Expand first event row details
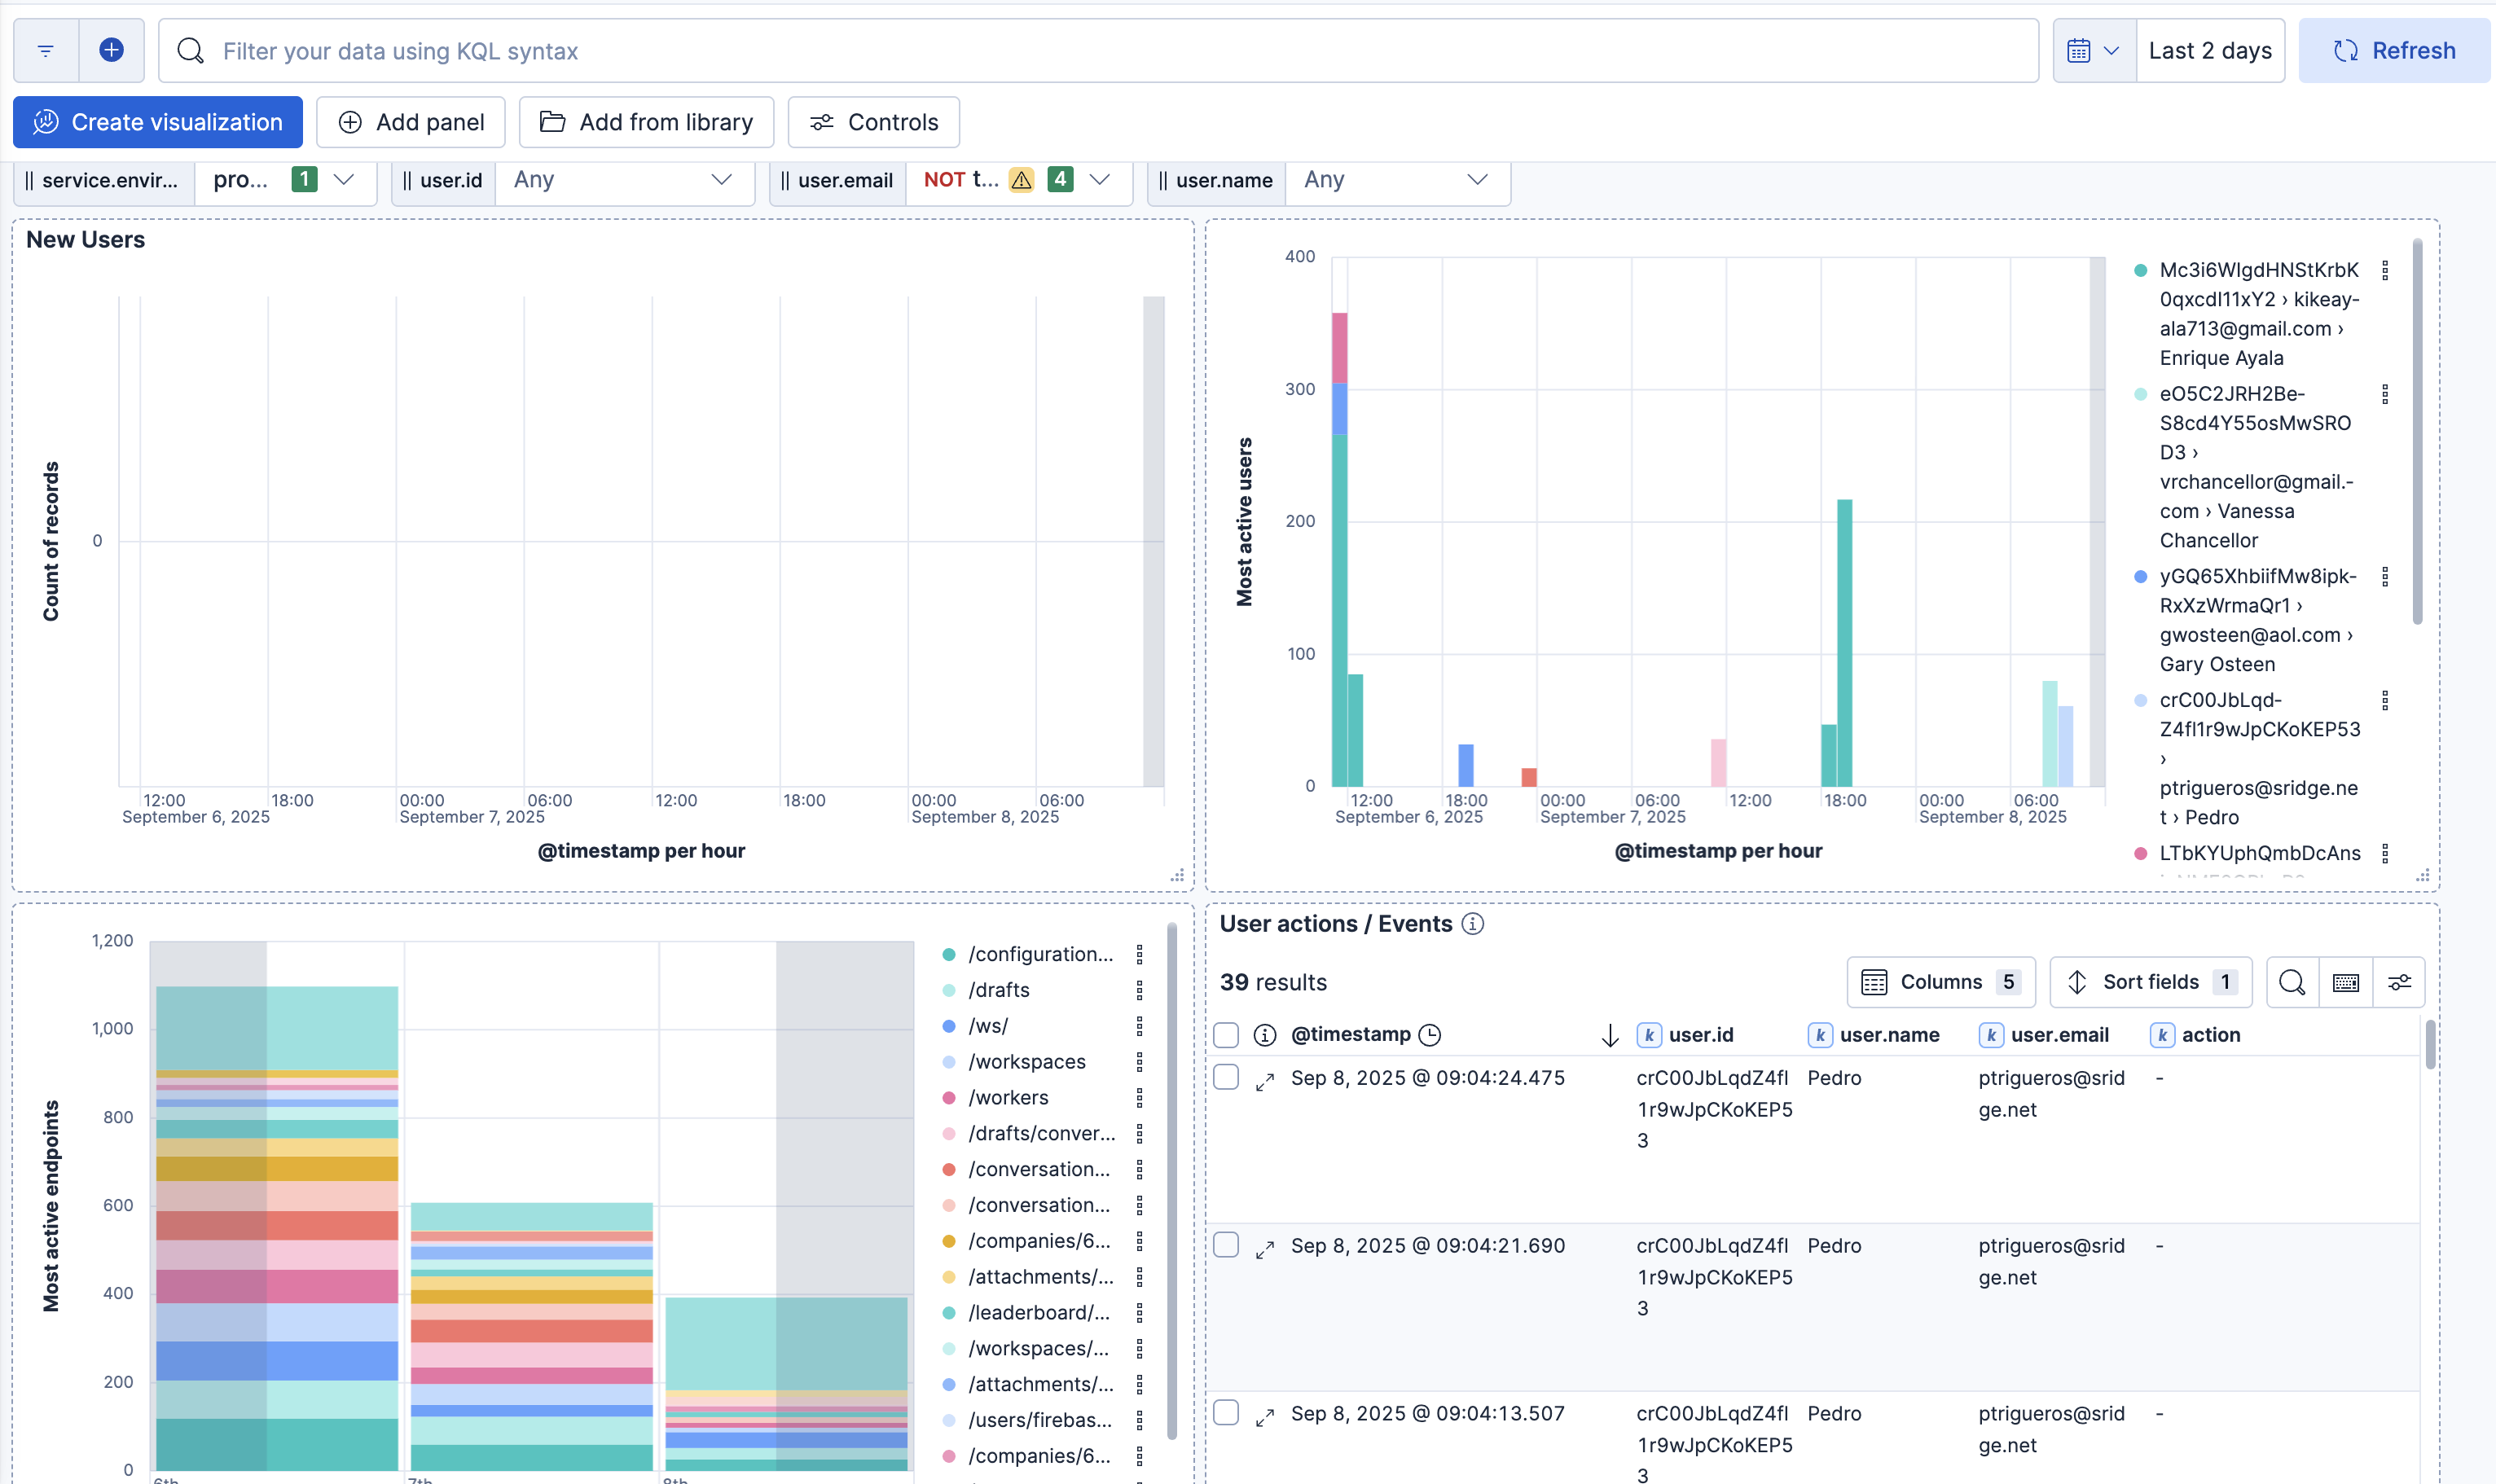 1265,1081
